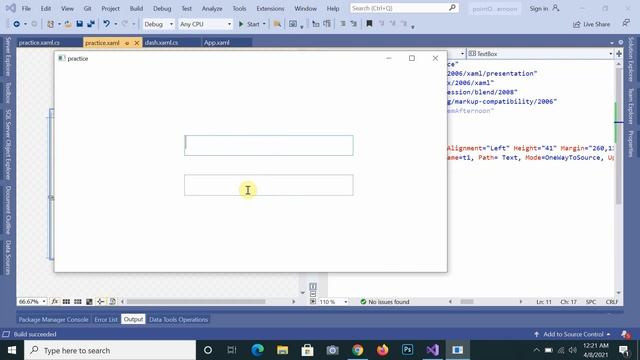Open the File menu
Screen dimensions: 640x360
coord(26,8)
